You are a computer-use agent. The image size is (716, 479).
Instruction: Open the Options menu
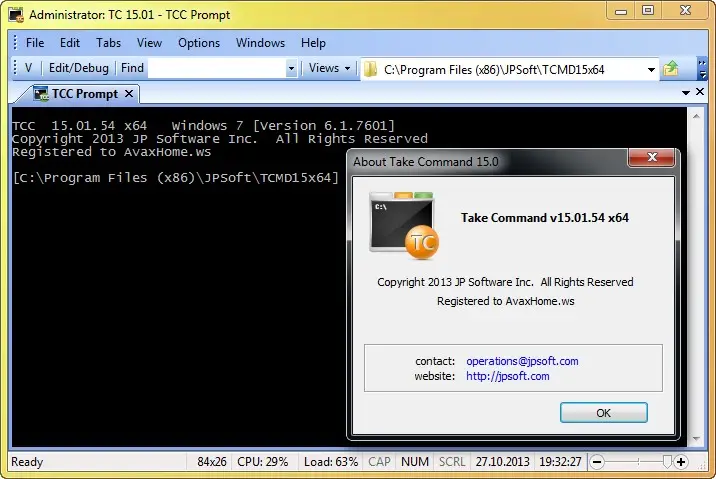point(199,43)
